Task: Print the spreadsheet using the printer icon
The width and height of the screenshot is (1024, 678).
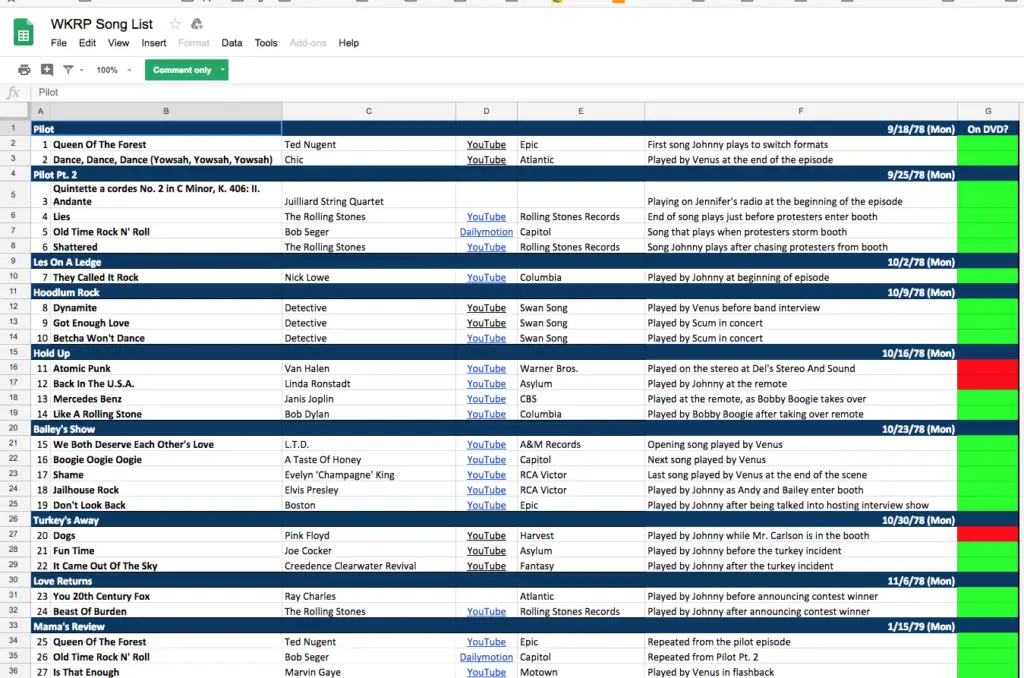Action: (24, 70)
